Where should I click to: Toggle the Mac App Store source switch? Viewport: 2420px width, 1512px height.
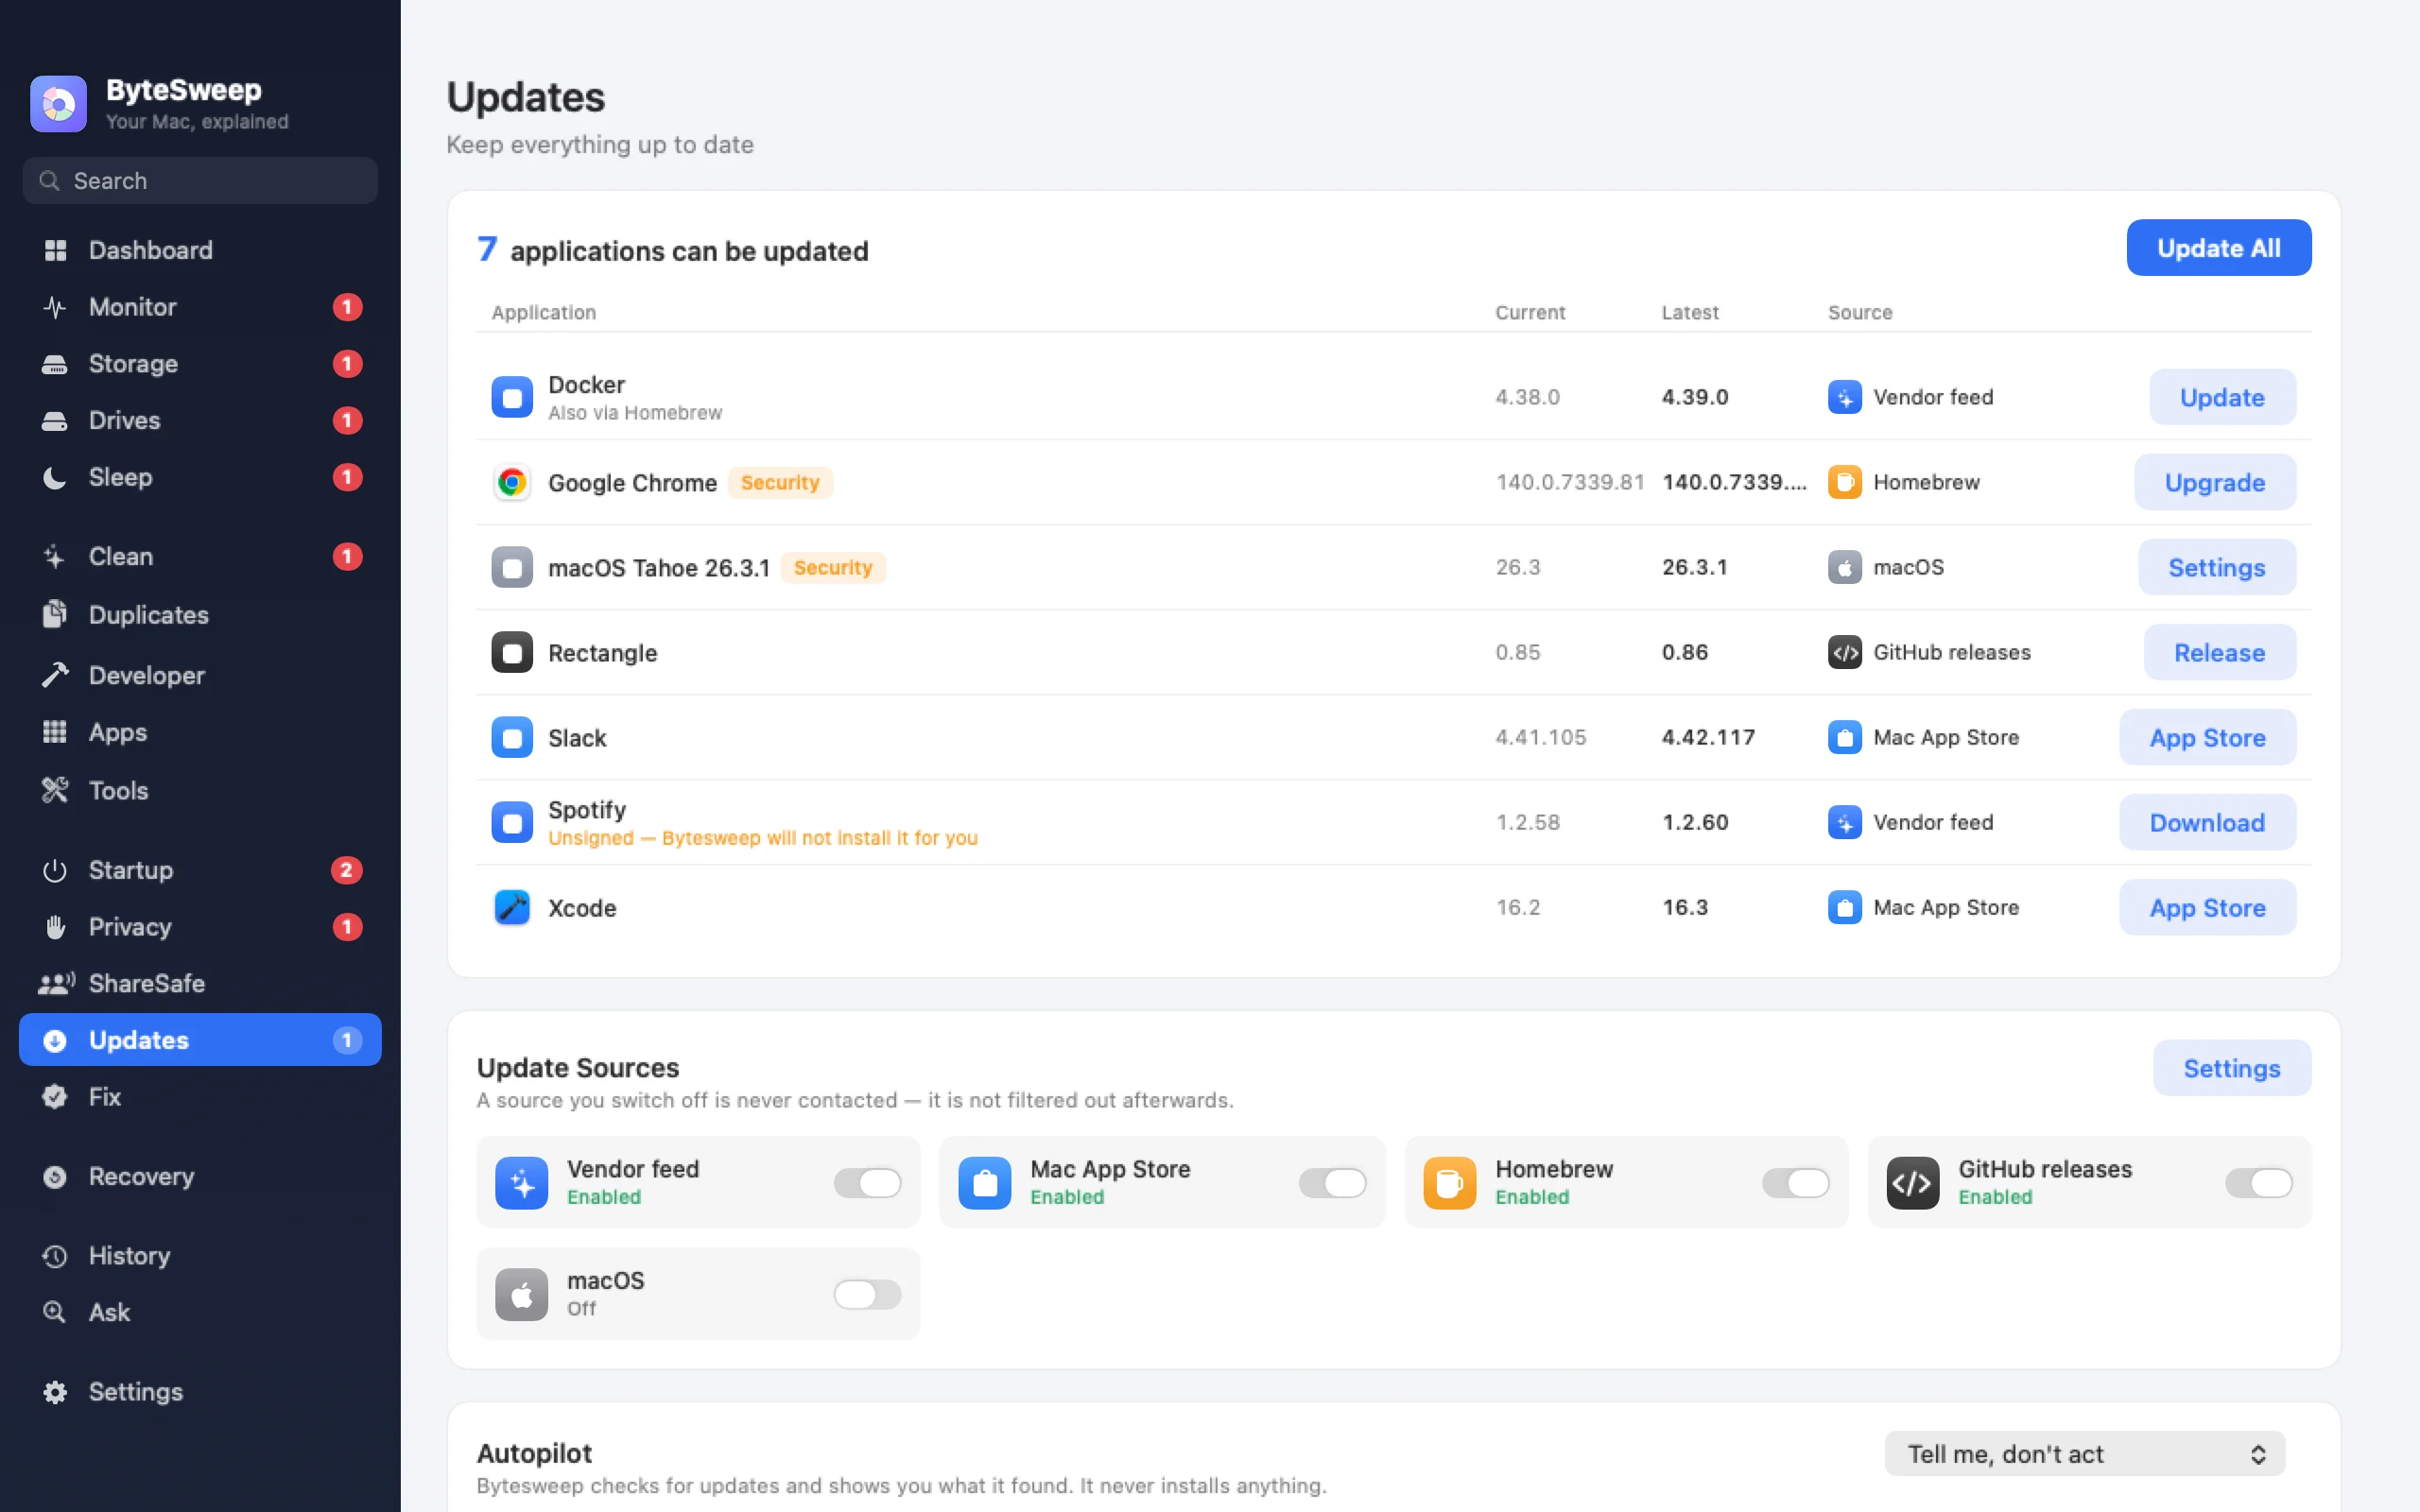pos(1333,1183)
